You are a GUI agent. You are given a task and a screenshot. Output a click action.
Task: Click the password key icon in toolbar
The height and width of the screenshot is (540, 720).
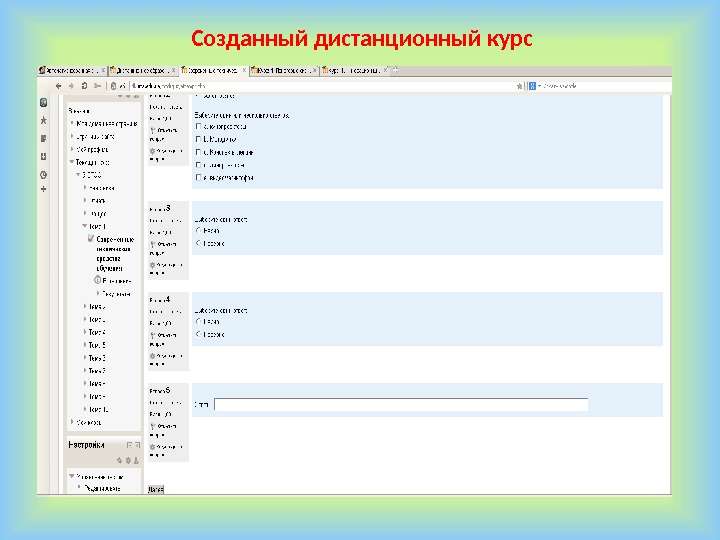(97, 86)
